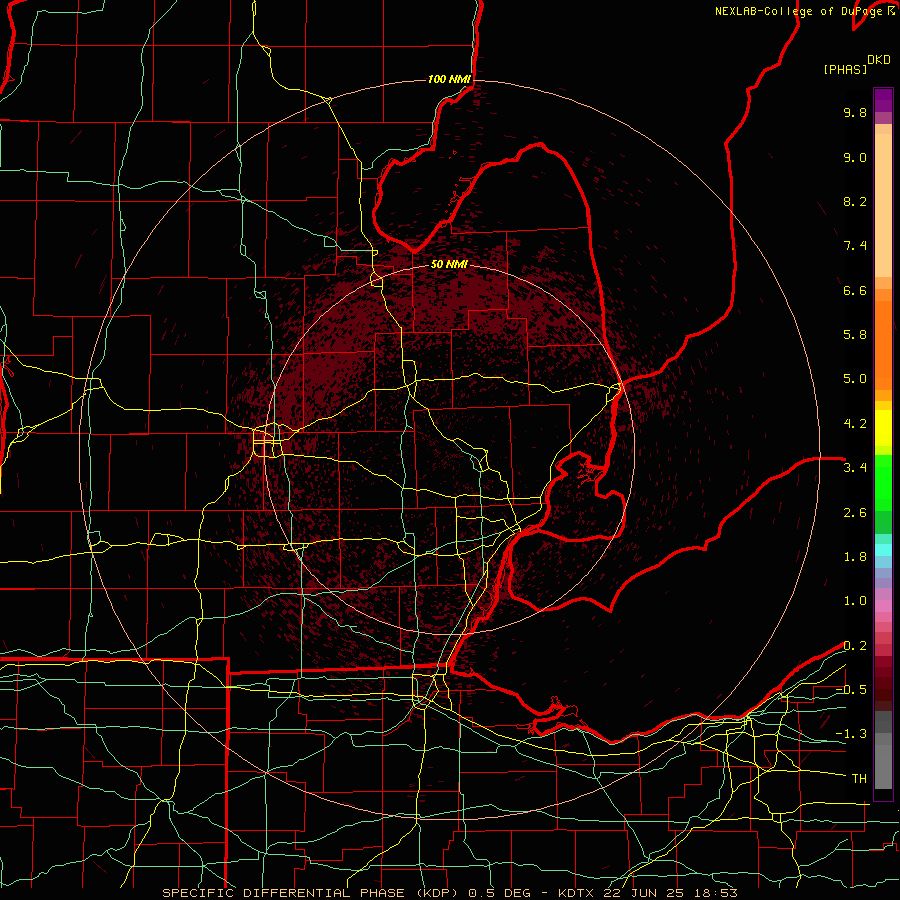Click the 0.2 value on the scale
Image resolution: width=900 pixels, height=900 pixels.
[855, 646]
